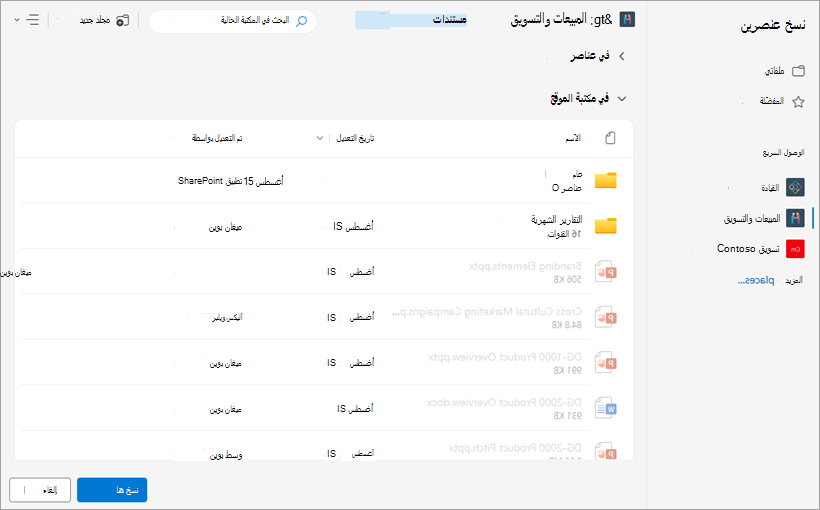
Task: Select ملفاتي in the sidebar
Action: click(775, 71)
